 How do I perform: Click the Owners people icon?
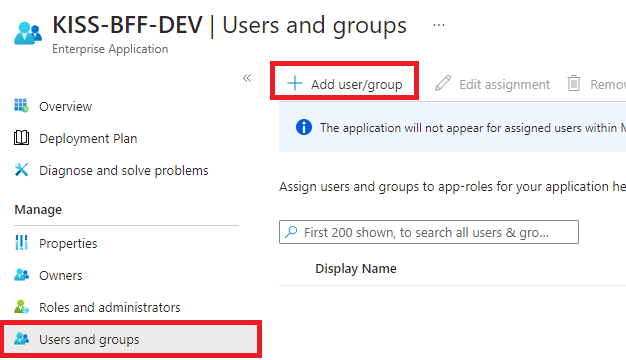pyautogui.click(x=22, y=275)
